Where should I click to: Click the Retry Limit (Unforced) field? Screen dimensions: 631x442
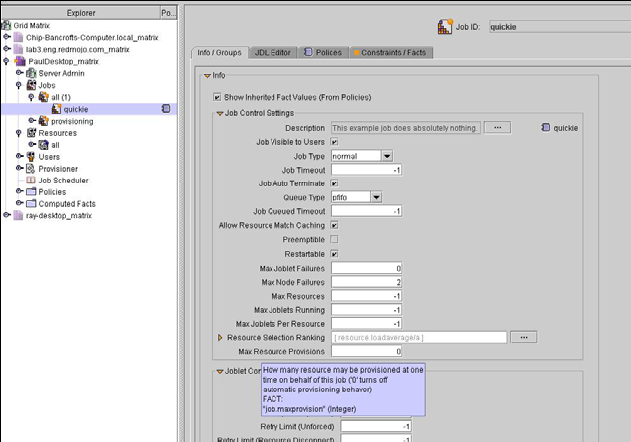376,426
